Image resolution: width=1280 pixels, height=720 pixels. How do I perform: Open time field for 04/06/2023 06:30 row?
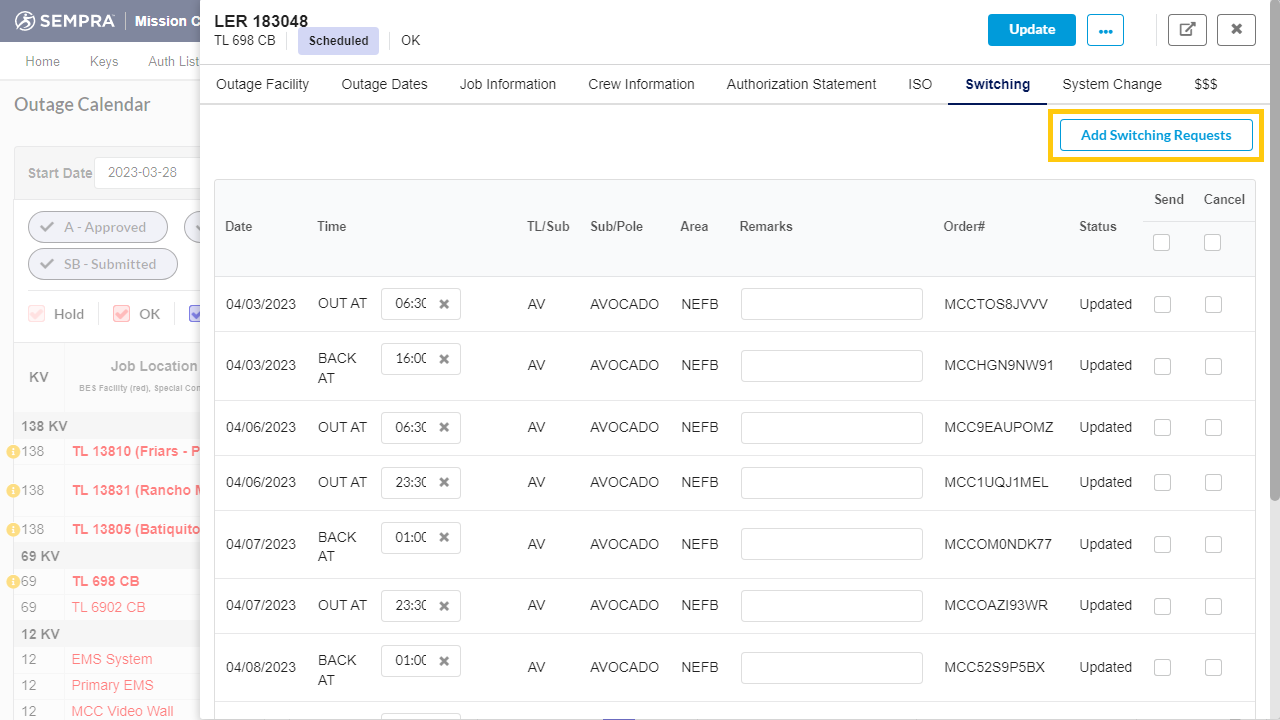[410, 427]
